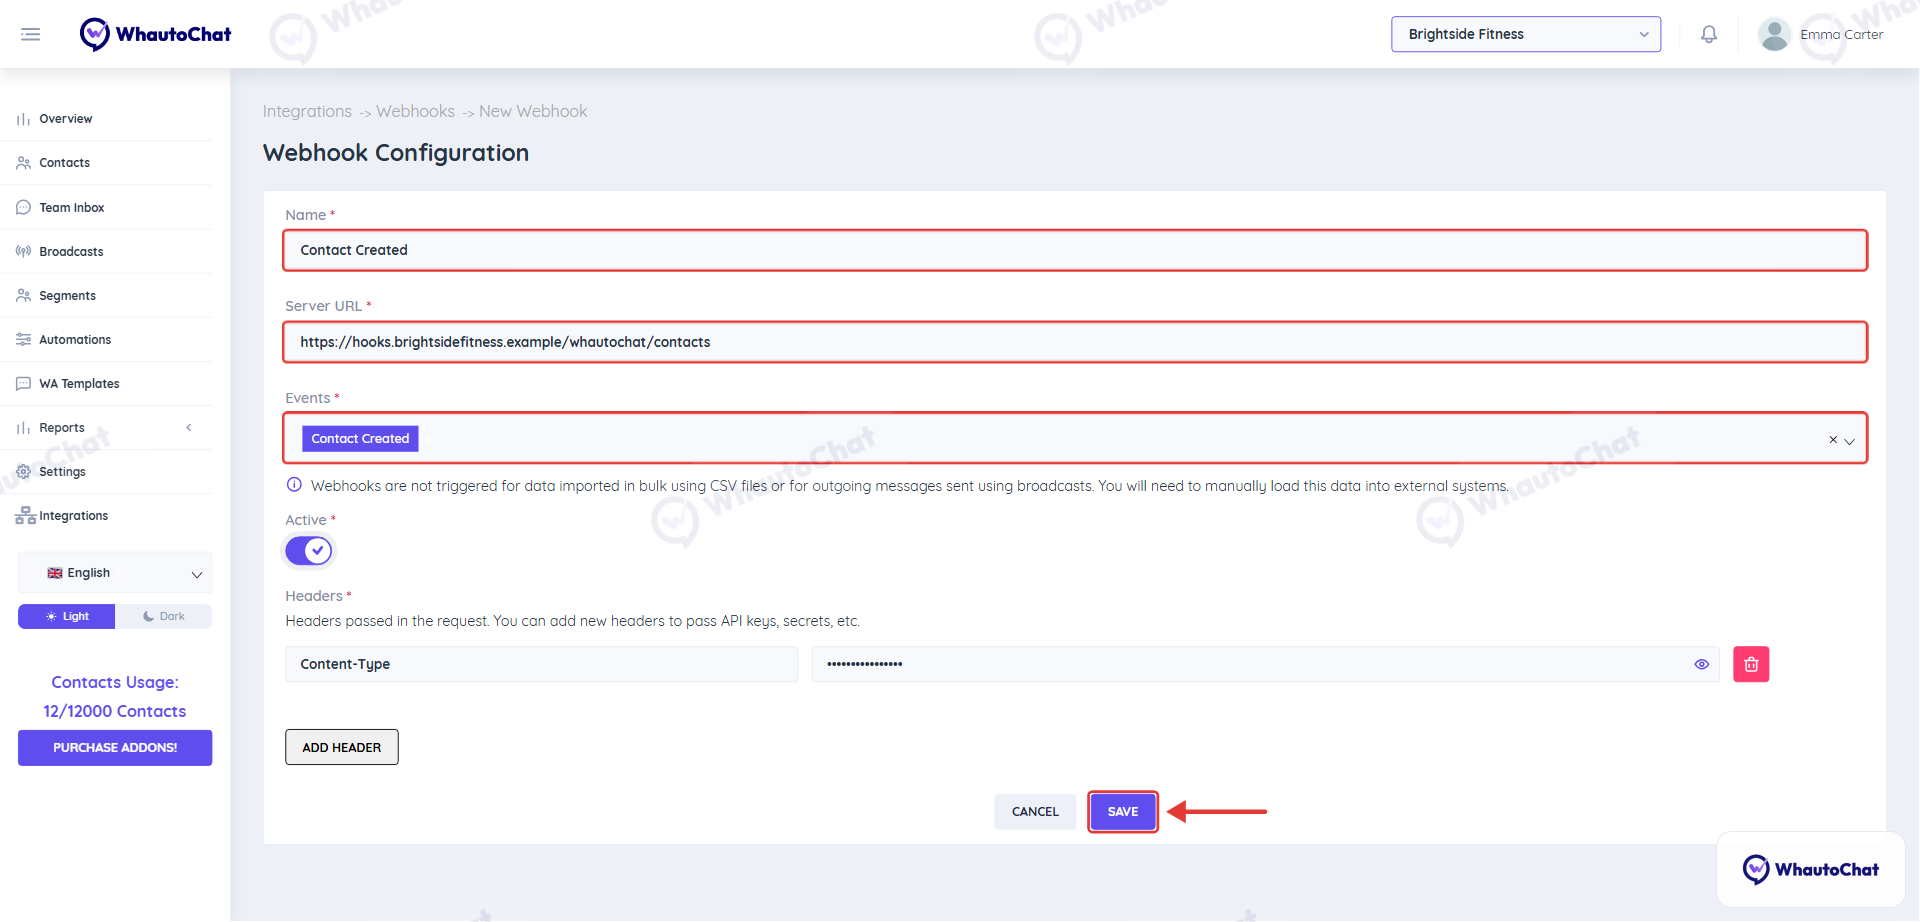Go to Overview in the sidebar

pos(65,119)
